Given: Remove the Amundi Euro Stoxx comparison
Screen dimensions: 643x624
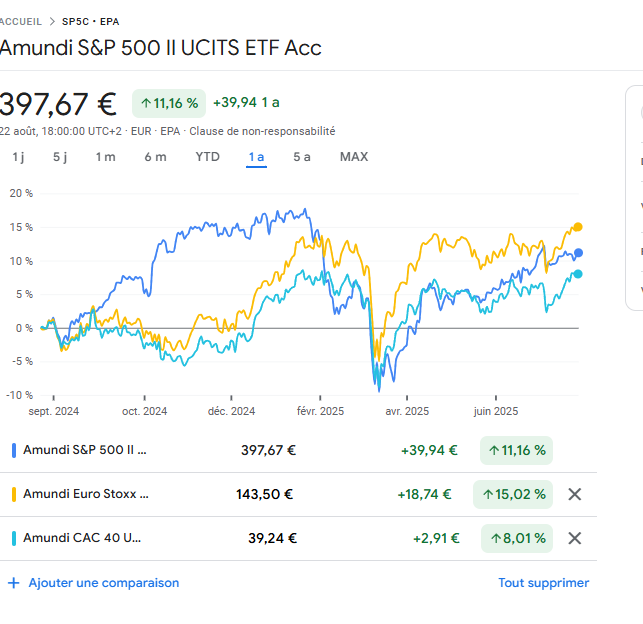Looking at the screenshot, I should 575,494.
